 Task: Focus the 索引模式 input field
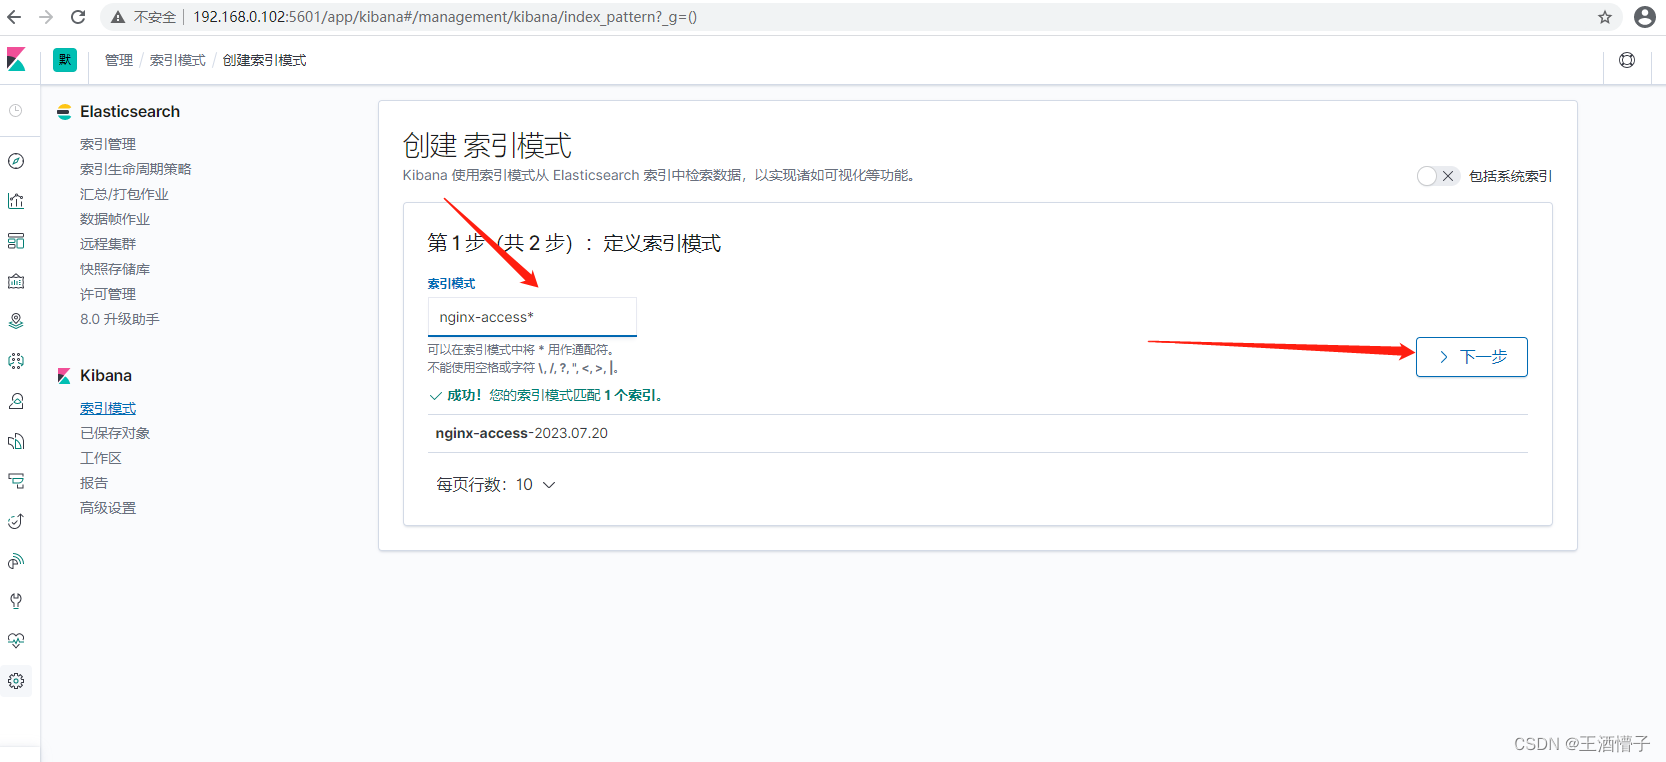tap(532, 317)
